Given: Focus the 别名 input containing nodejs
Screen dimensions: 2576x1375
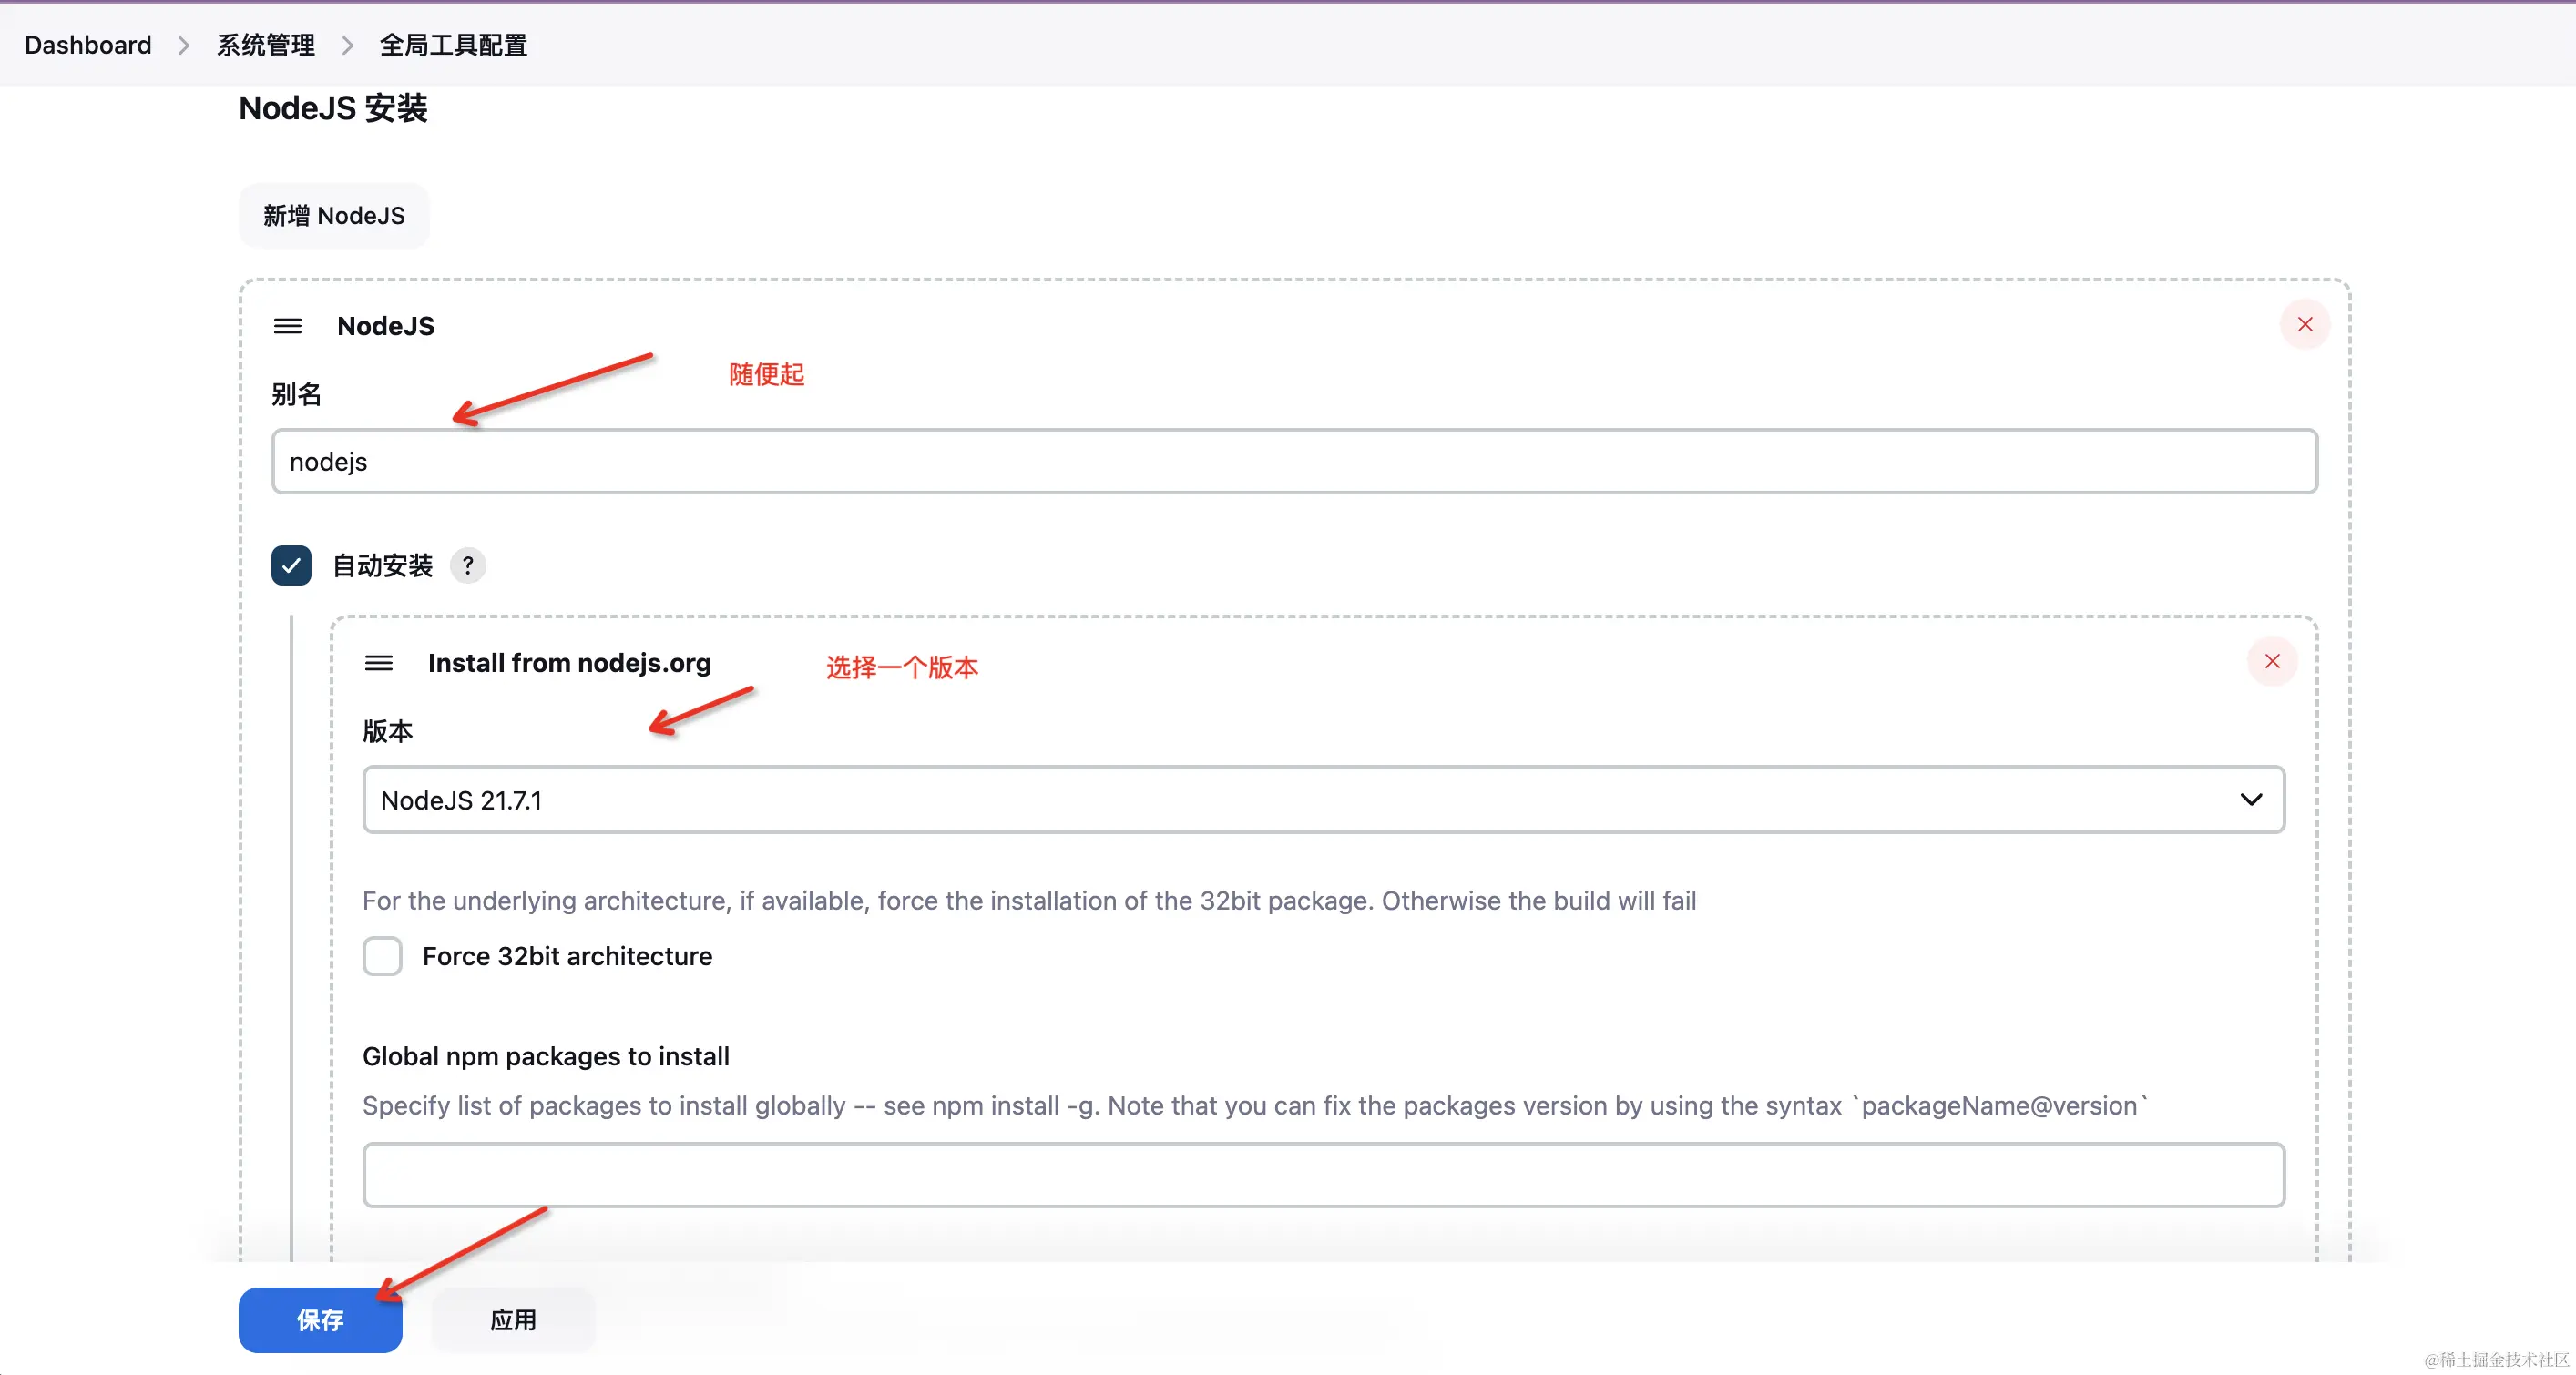Looking at the screenshot, I should click(x=1294, y=462).
